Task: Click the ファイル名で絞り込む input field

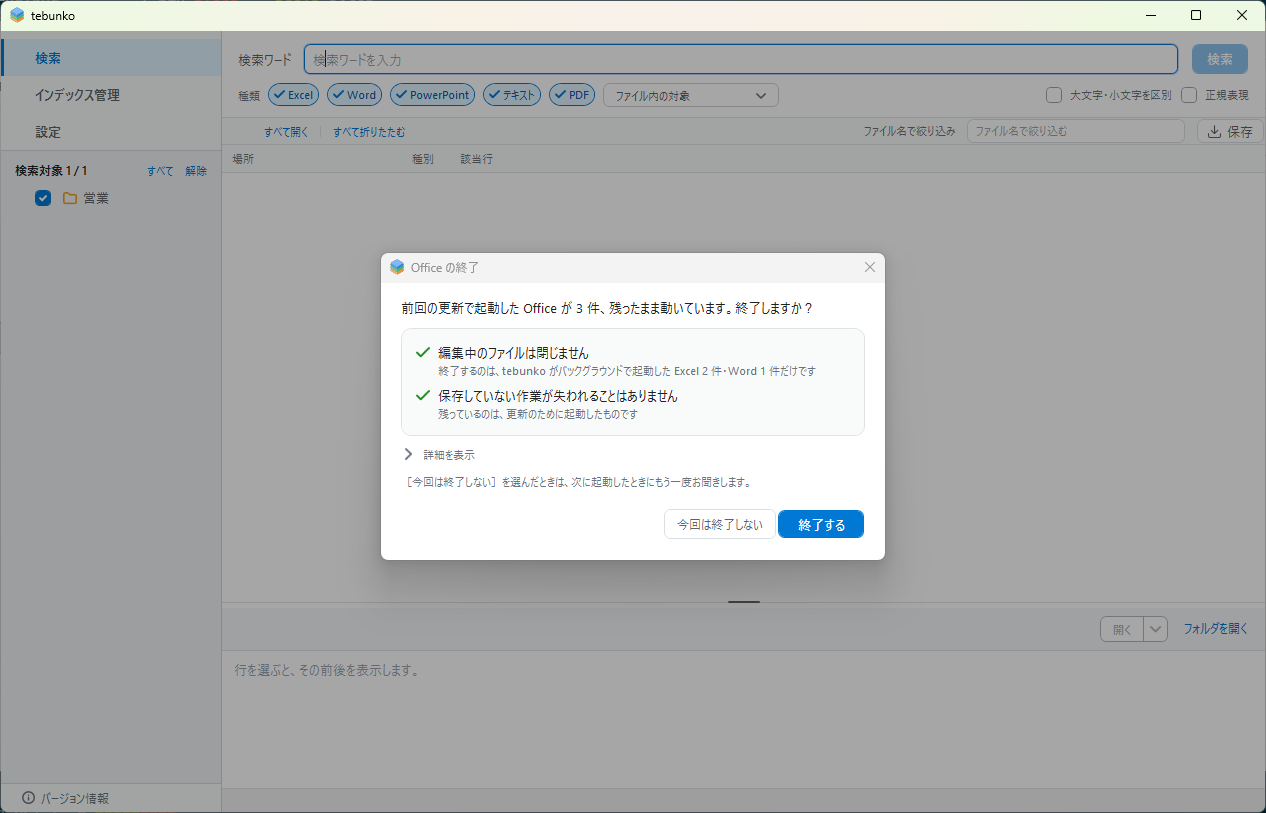Action: coord(1076,131)
